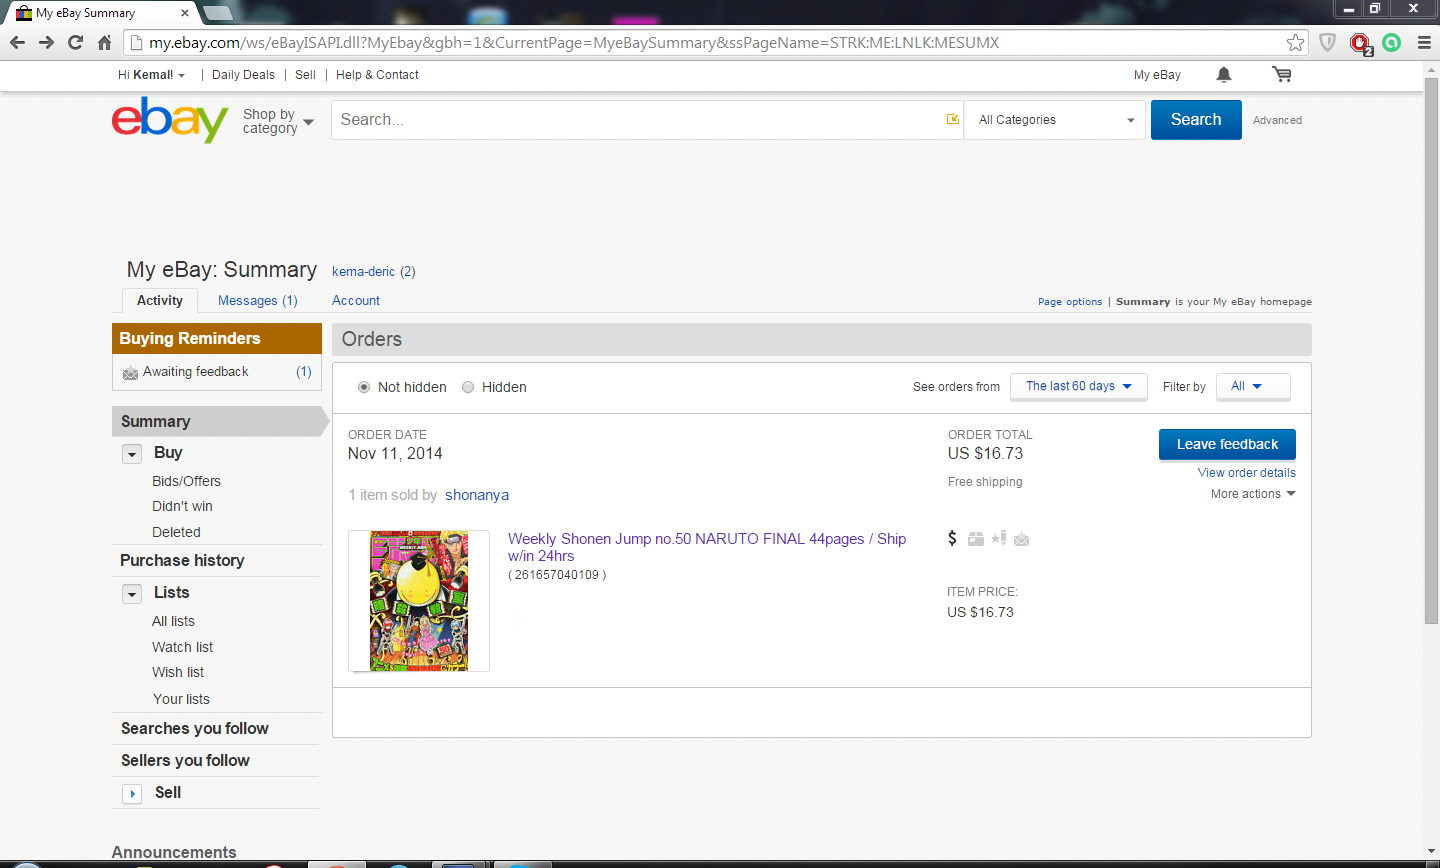Expand the Sell section

pyautogui.click(x=132, y=794)
